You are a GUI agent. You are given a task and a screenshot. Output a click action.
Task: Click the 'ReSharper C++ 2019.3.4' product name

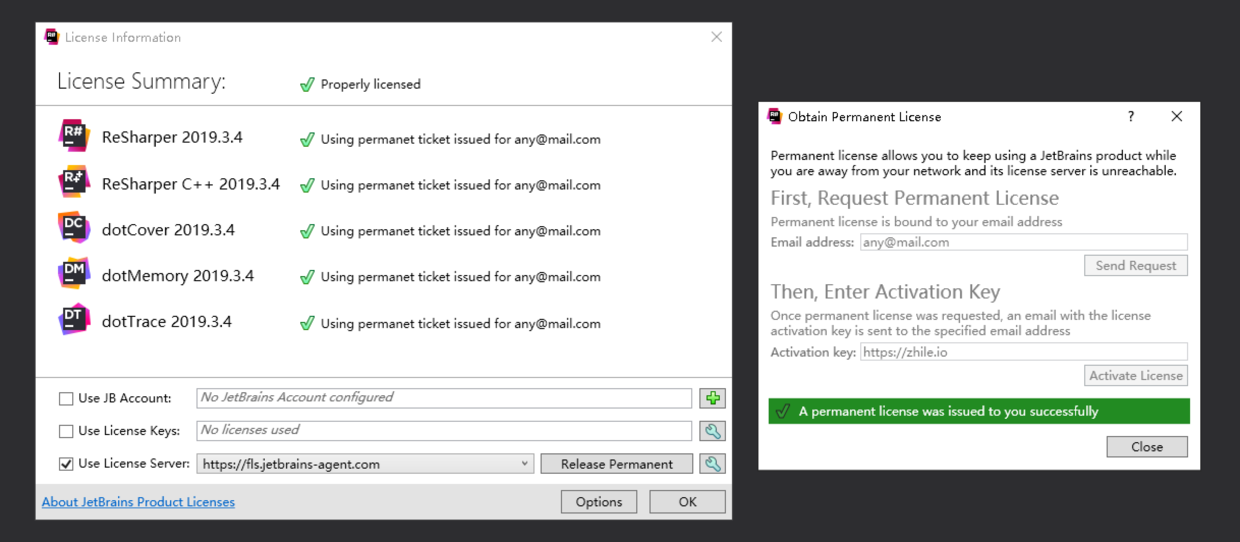coord(191,184)
